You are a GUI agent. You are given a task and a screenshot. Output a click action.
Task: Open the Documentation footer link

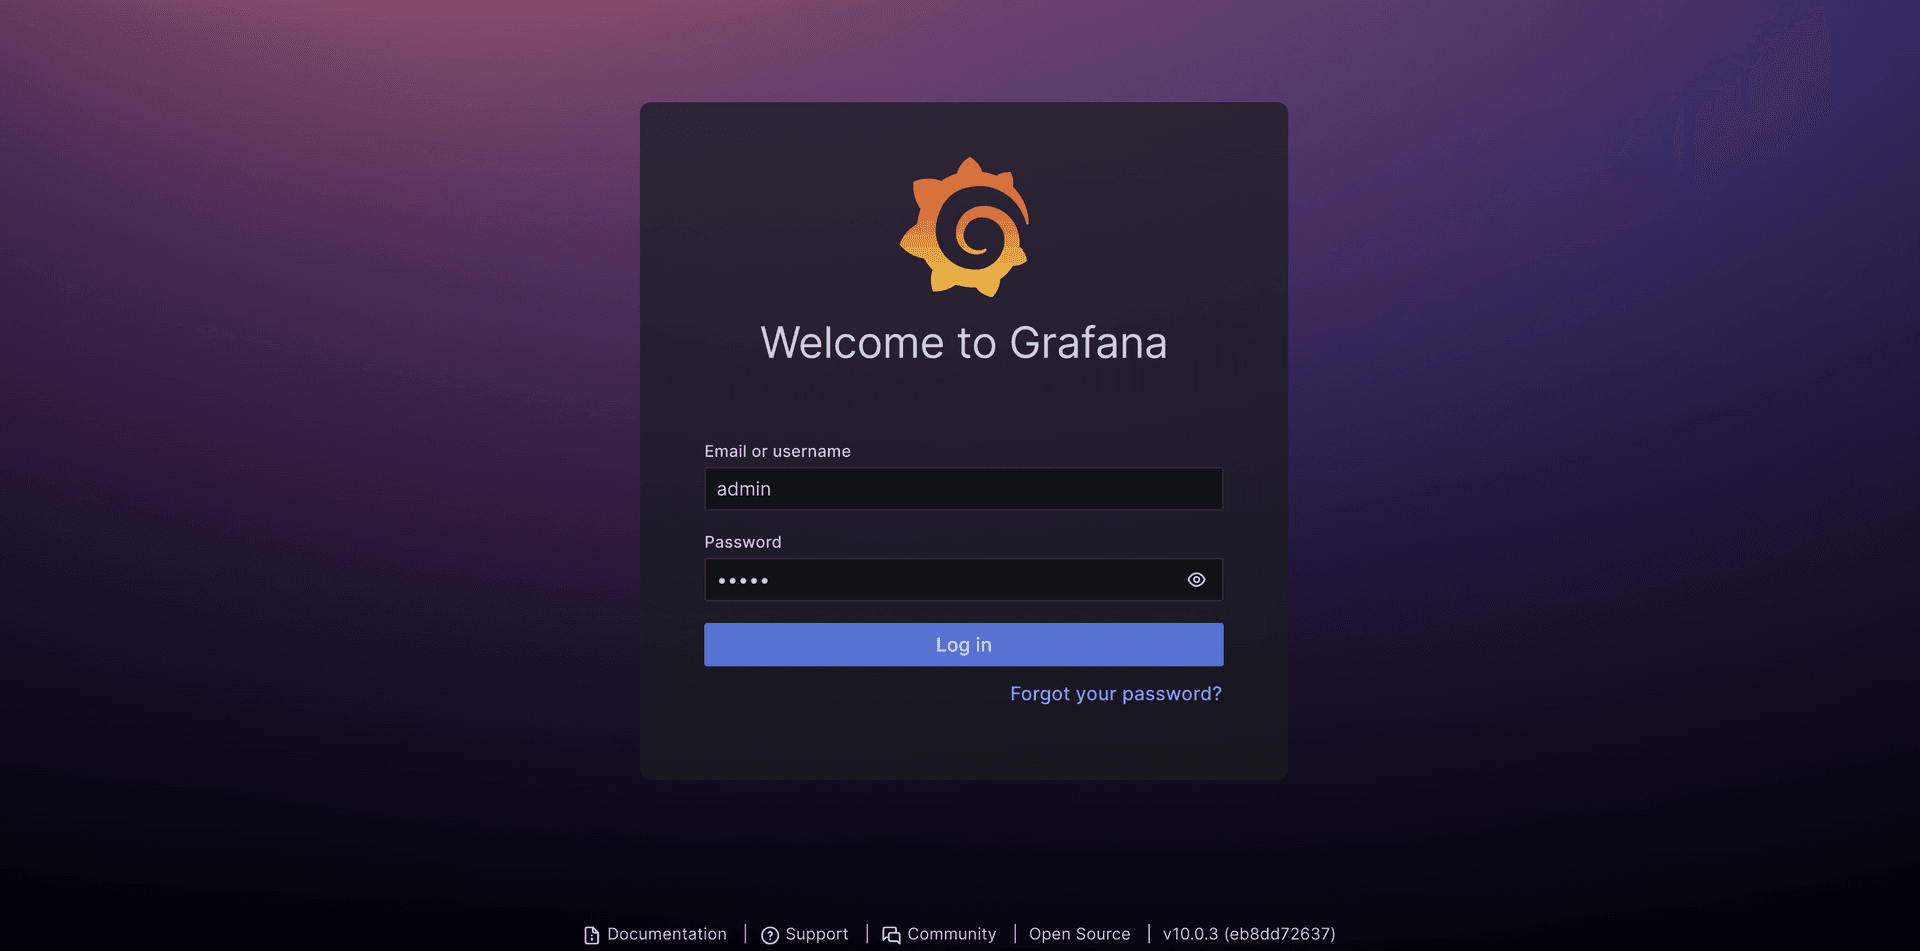click(667, 934)
